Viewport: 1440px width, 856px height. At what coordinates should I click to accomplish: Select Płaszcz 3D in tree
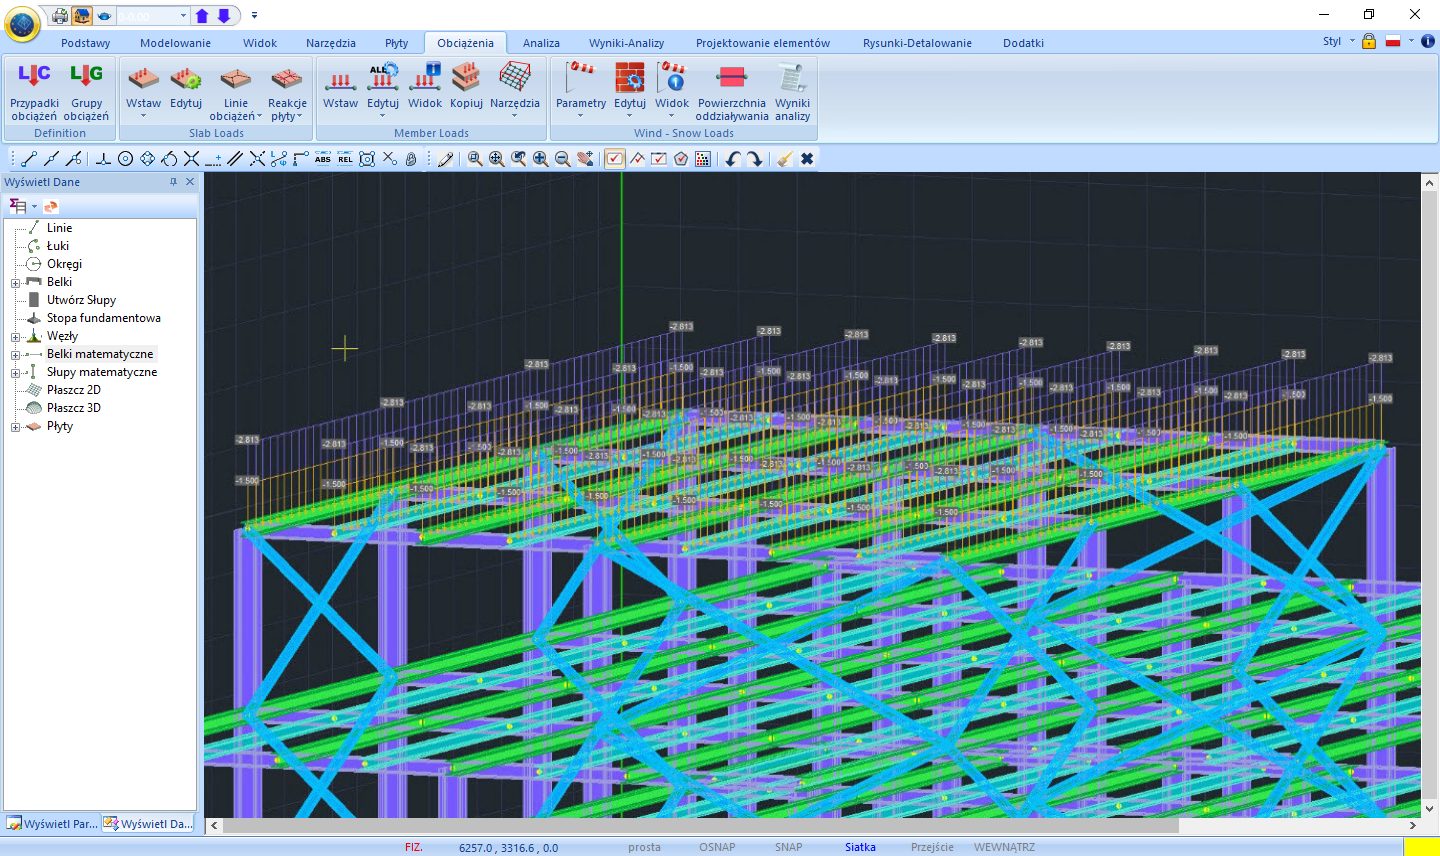73,408
